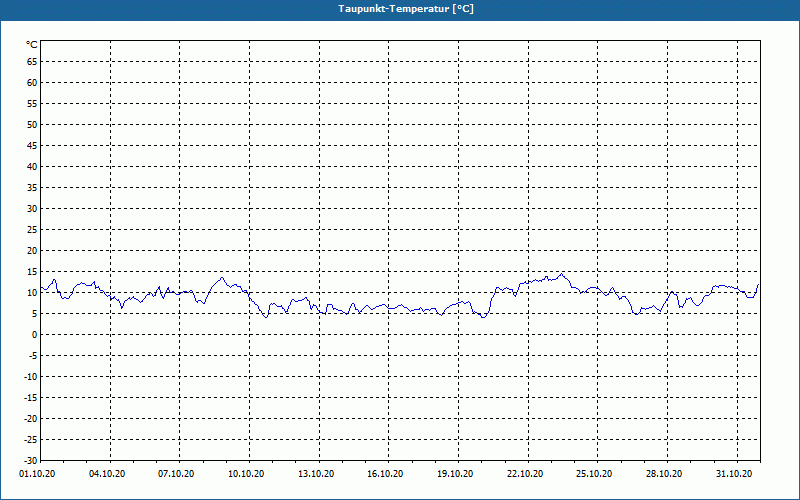Click the y-axis value -30
Screen dimensions: 800x500
pyautogui.click(x=31, y=461)
